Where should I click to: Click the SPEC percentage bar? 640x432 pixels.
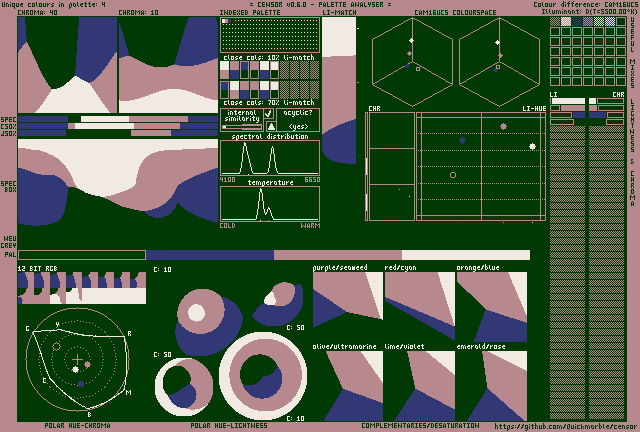pos(118,119)
